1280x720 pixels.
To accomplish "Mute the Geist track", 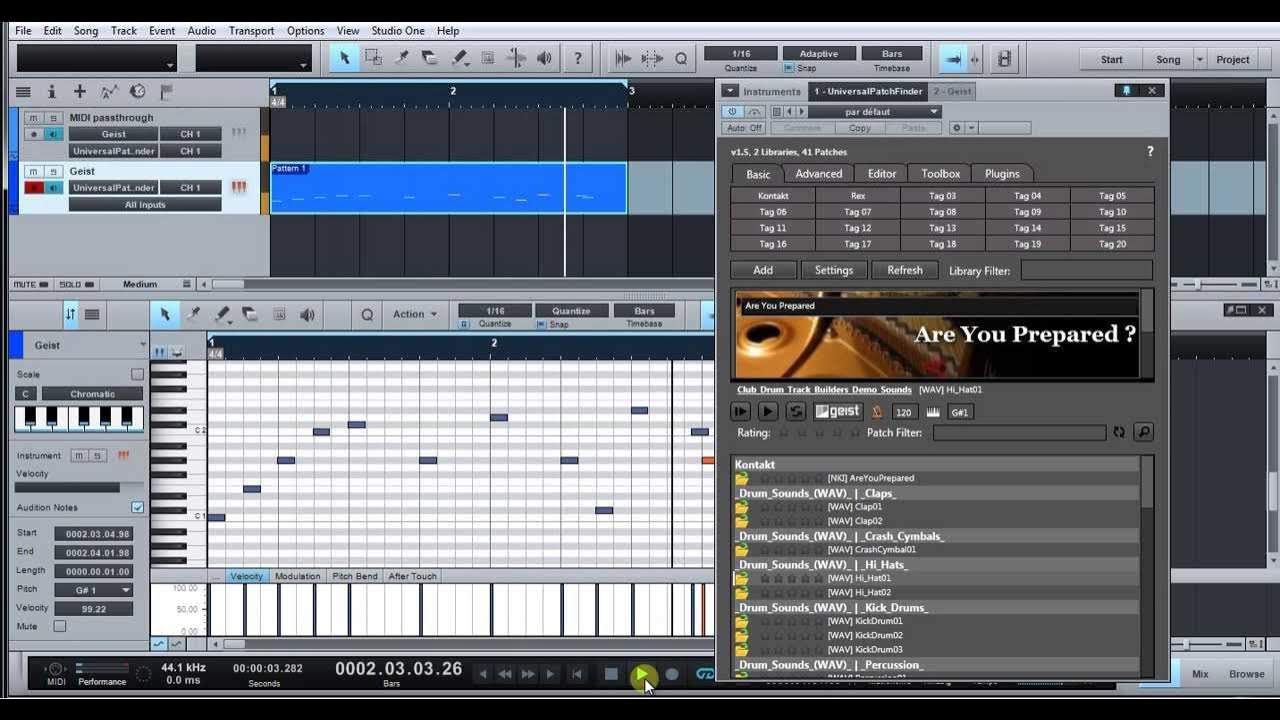I will coord(33,171).
